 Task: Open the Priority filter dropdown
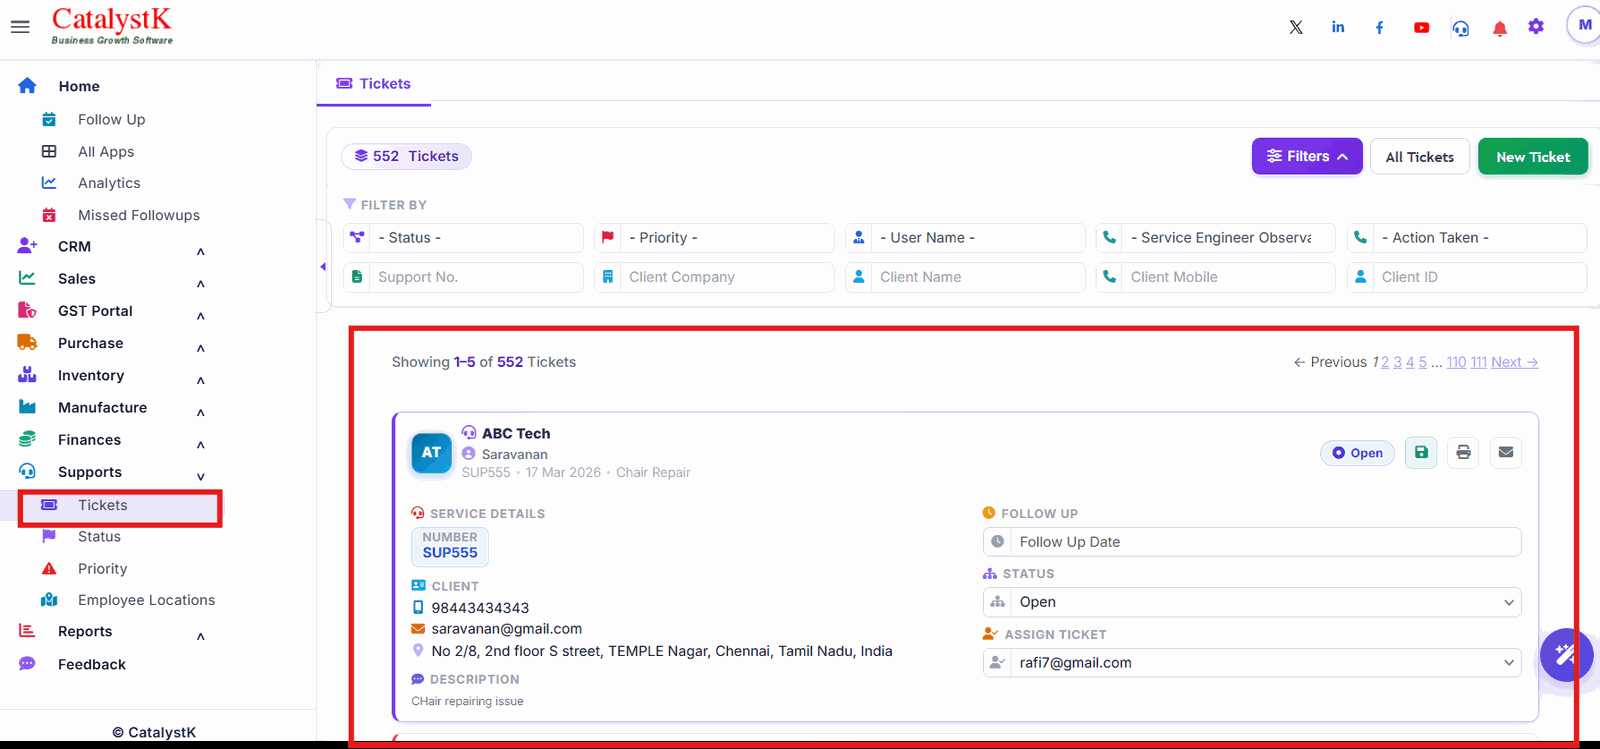click(x=714, y=238)
